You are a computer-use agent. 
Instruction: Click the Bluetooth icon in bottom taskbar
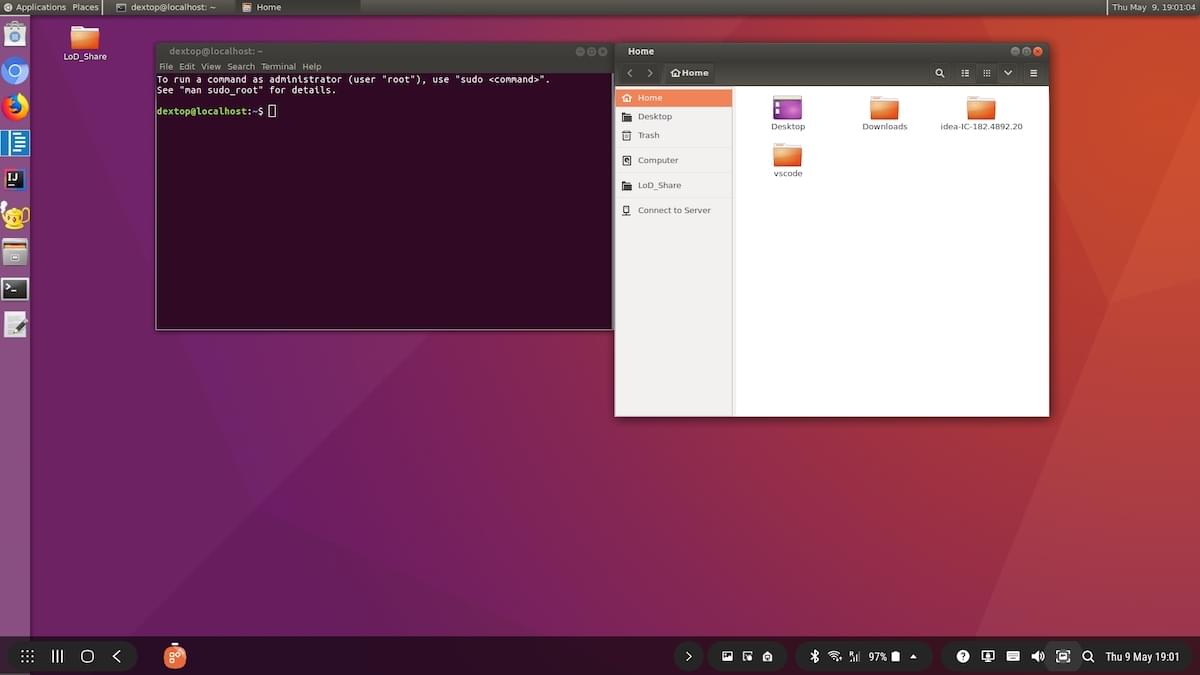[x=814, y=657]
